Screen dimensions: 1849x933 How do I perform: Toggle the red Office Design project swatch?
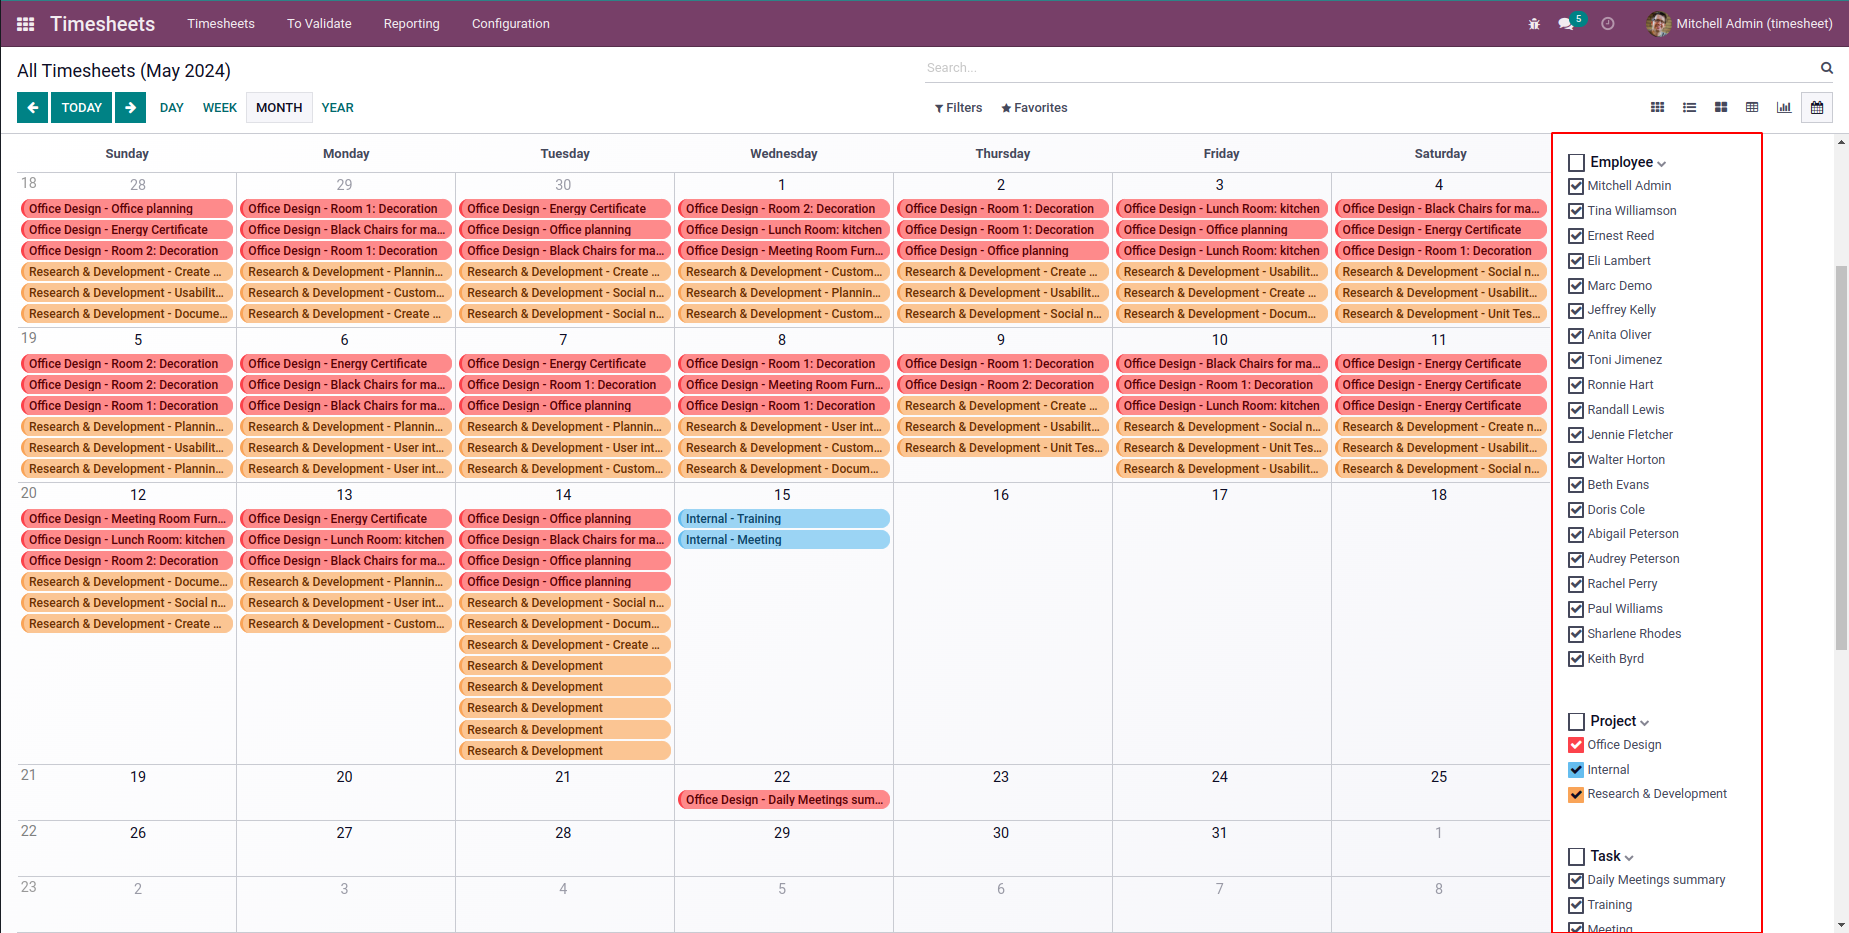[x=1576, y=745]
